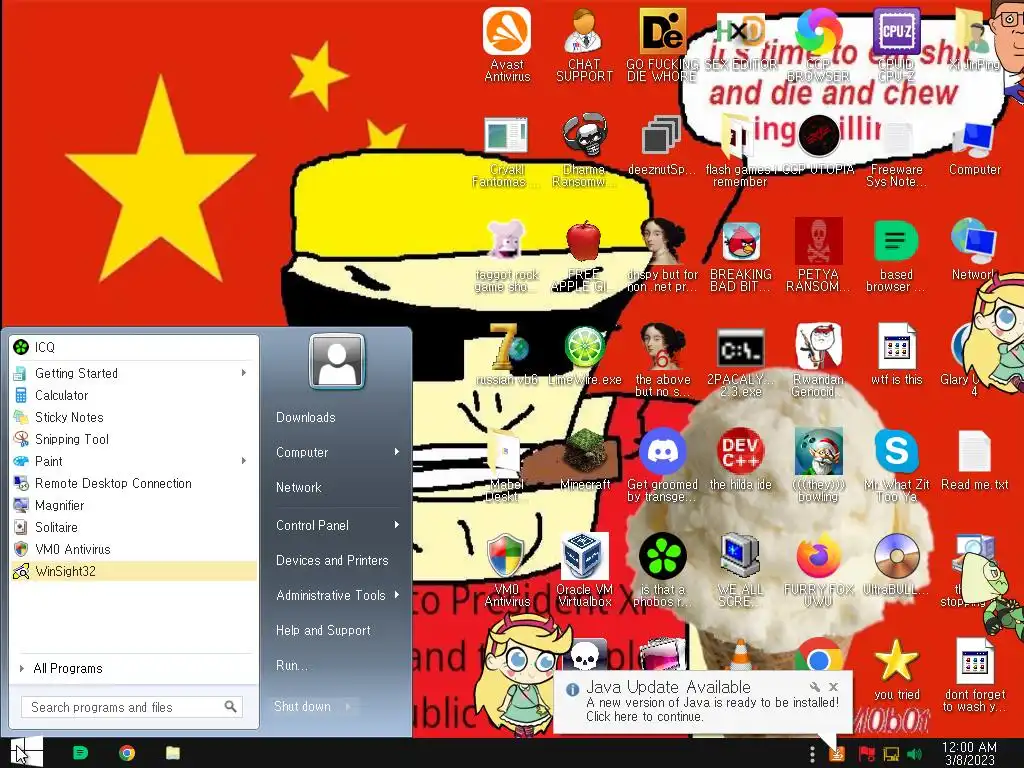Expand the Paint jump list arrow
Viewport: 1024px width, 768px height.
[244, 461]
